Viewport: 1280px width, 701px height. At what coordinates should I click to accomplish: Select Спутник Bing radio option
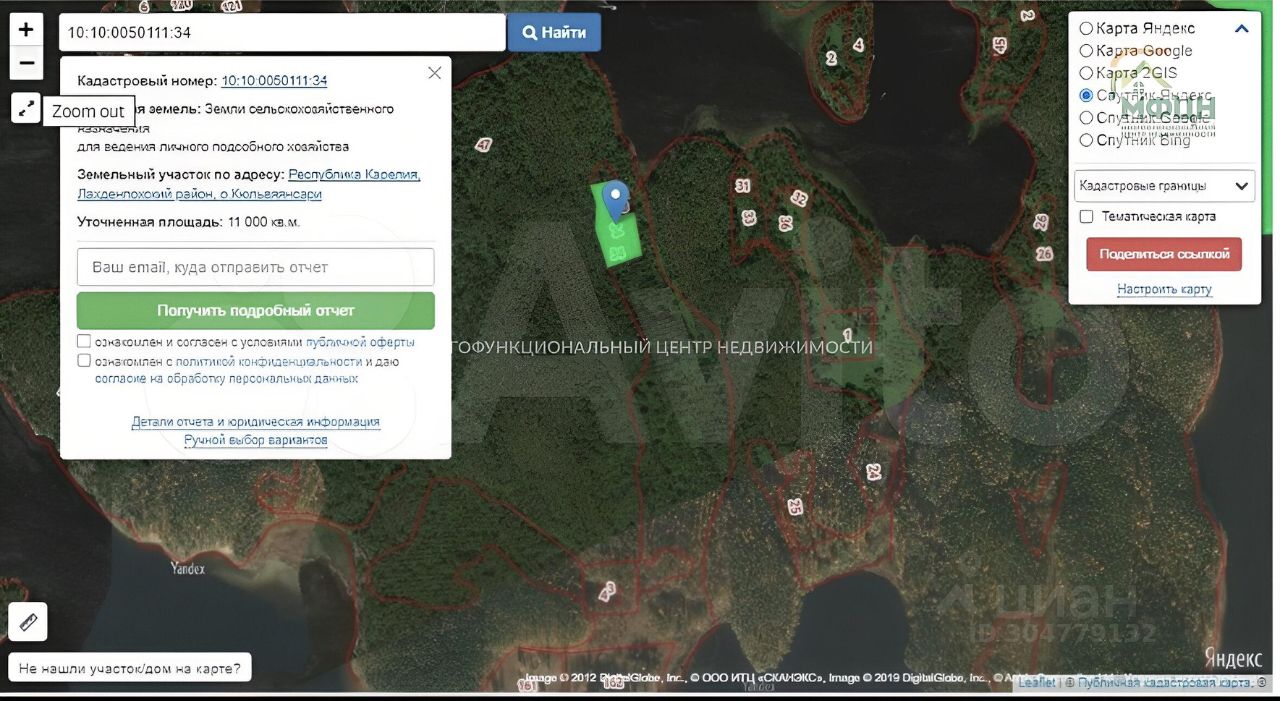click(x=1086, y=140)
